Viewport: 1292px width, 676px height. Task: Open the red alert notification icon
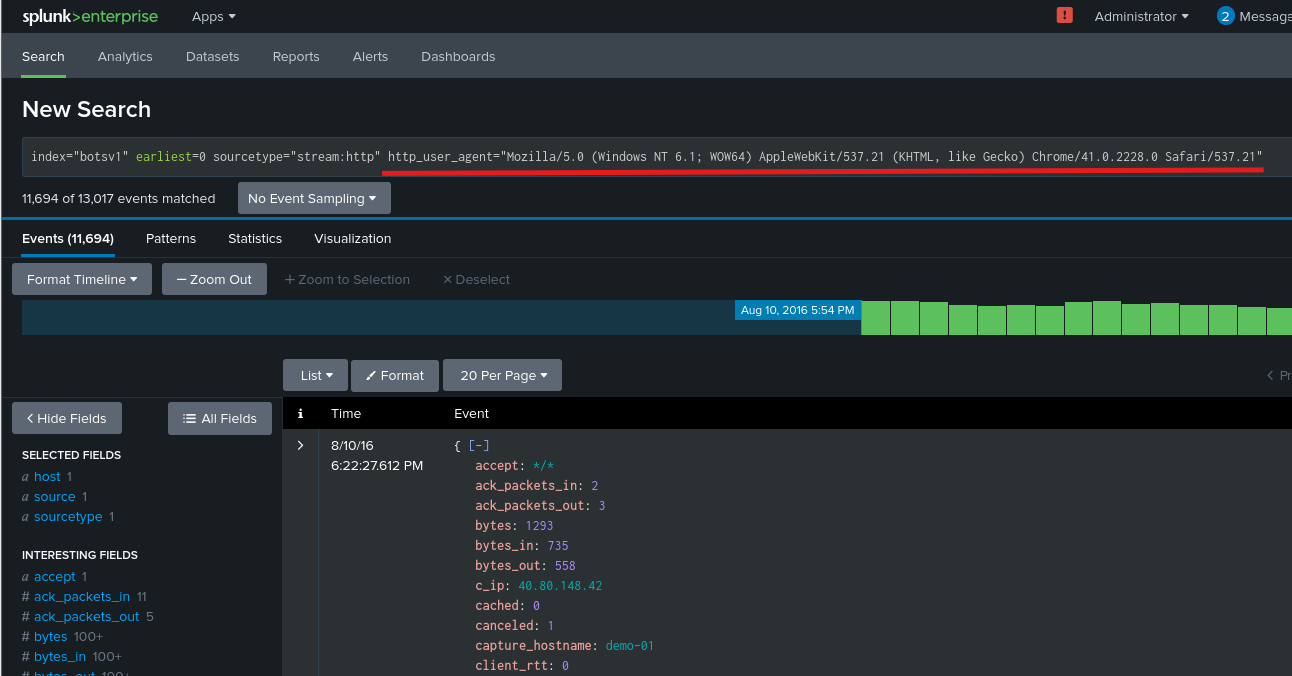point(1065,15)
